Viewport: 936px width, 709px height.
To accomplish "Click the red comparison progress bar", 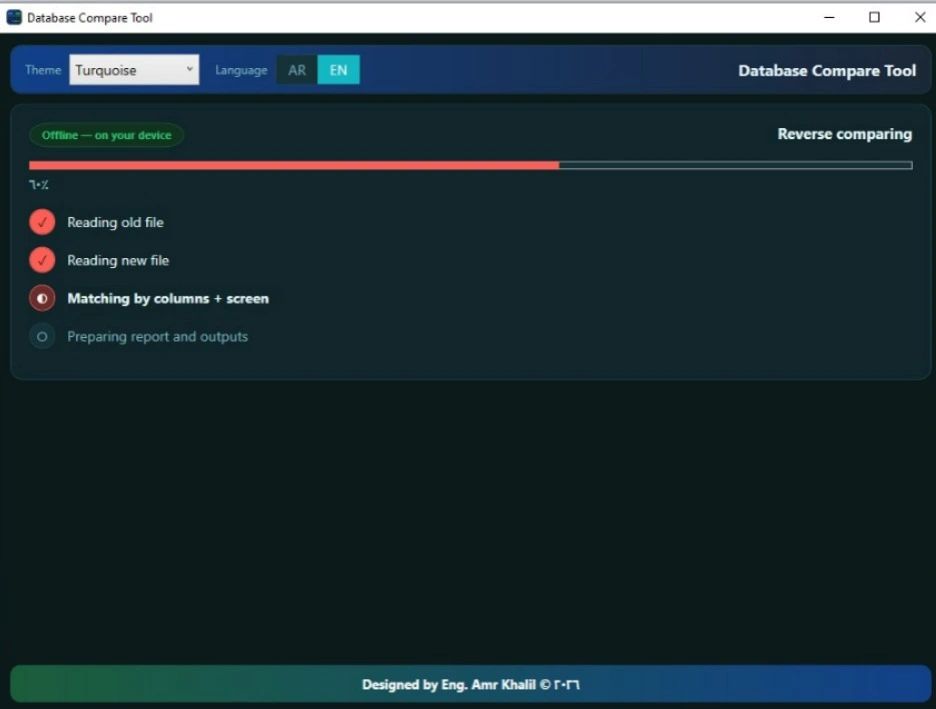I will click(470, 165).
